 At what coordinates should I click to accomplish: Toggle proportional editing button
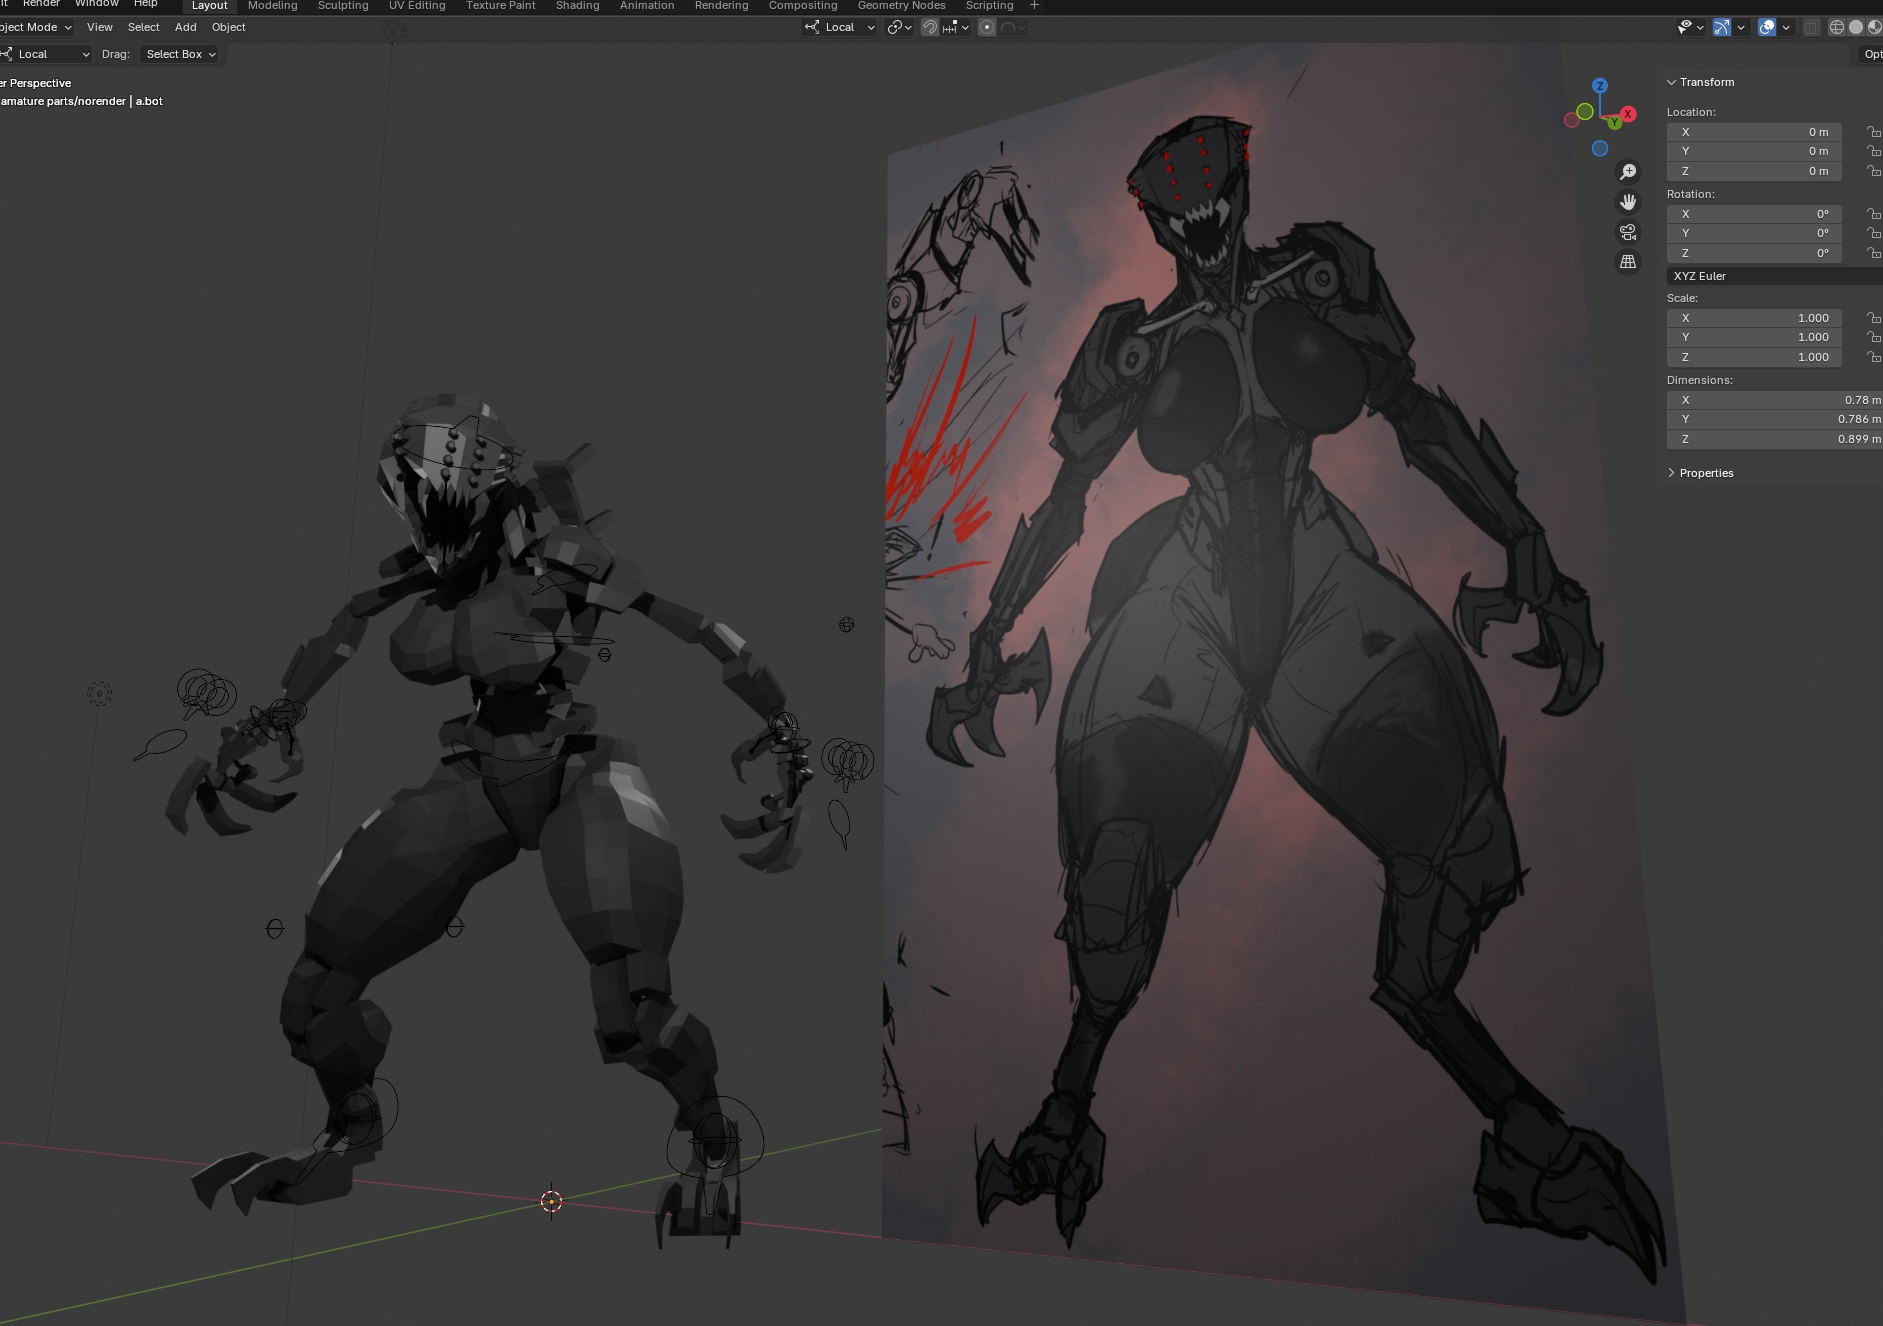tap(987, 27)
